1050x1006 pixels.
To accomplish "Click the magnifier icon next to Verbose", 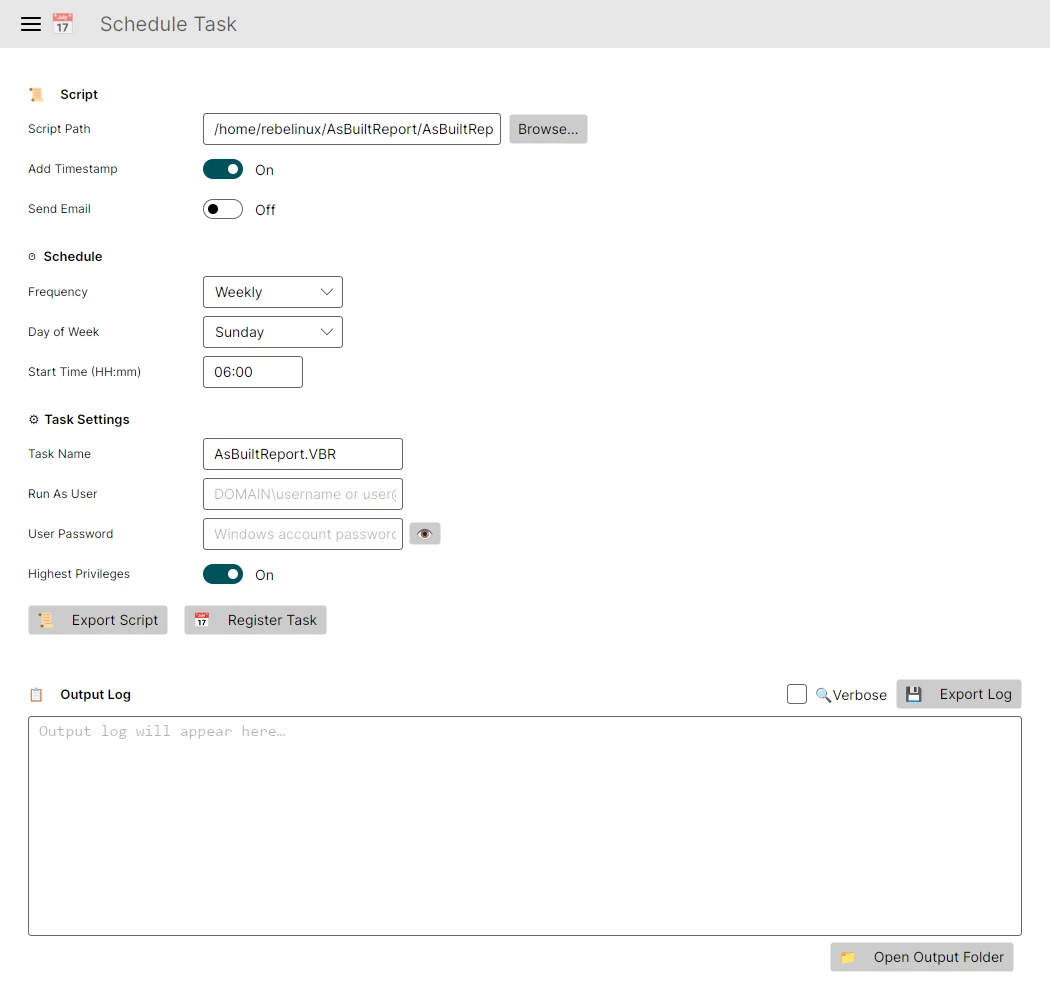I will coord(822,694).
